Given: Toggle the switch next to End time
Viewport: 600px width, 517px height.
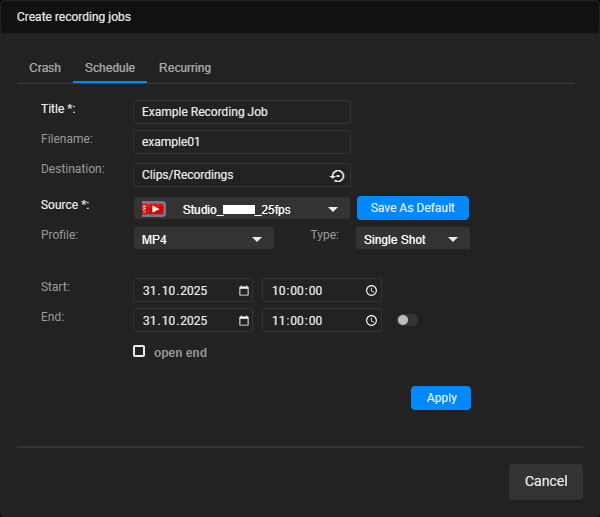Looking at the screenshot, I should 407,320.
